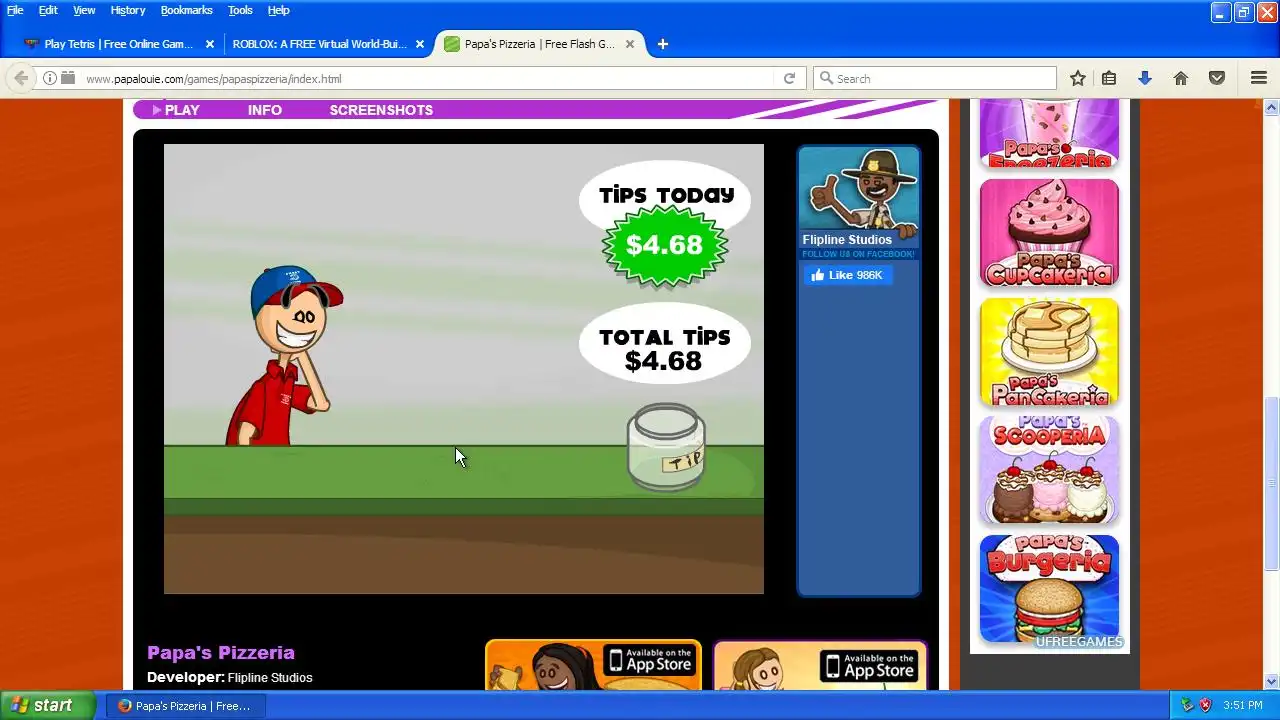The width and height of the screenshot is (1280, 720).
Task: Click the taskbar clock showing 3:51 PM
Action: (x=1243, y=705)
